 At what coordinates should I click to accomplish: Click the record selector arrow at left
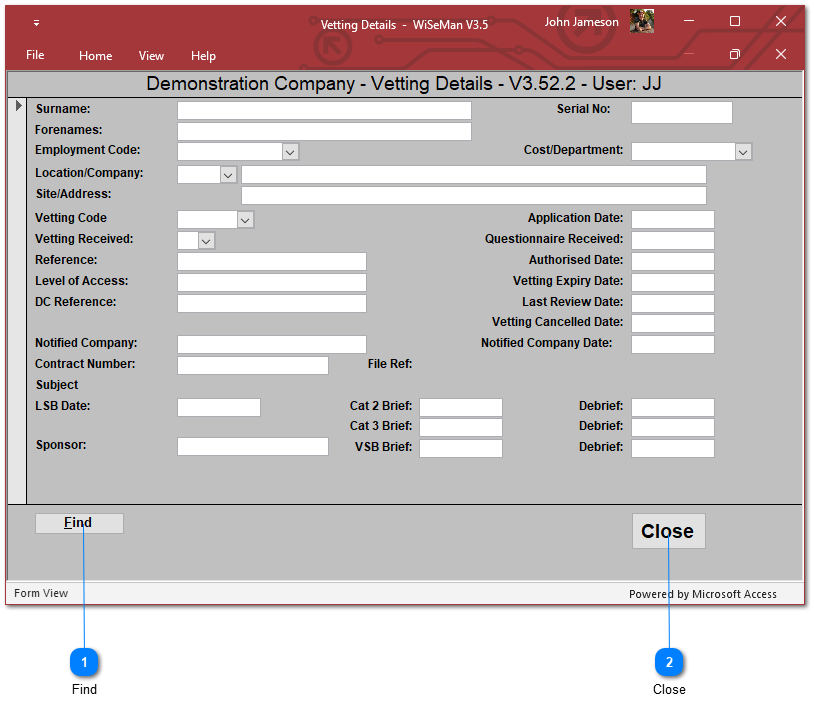point(18,105)
